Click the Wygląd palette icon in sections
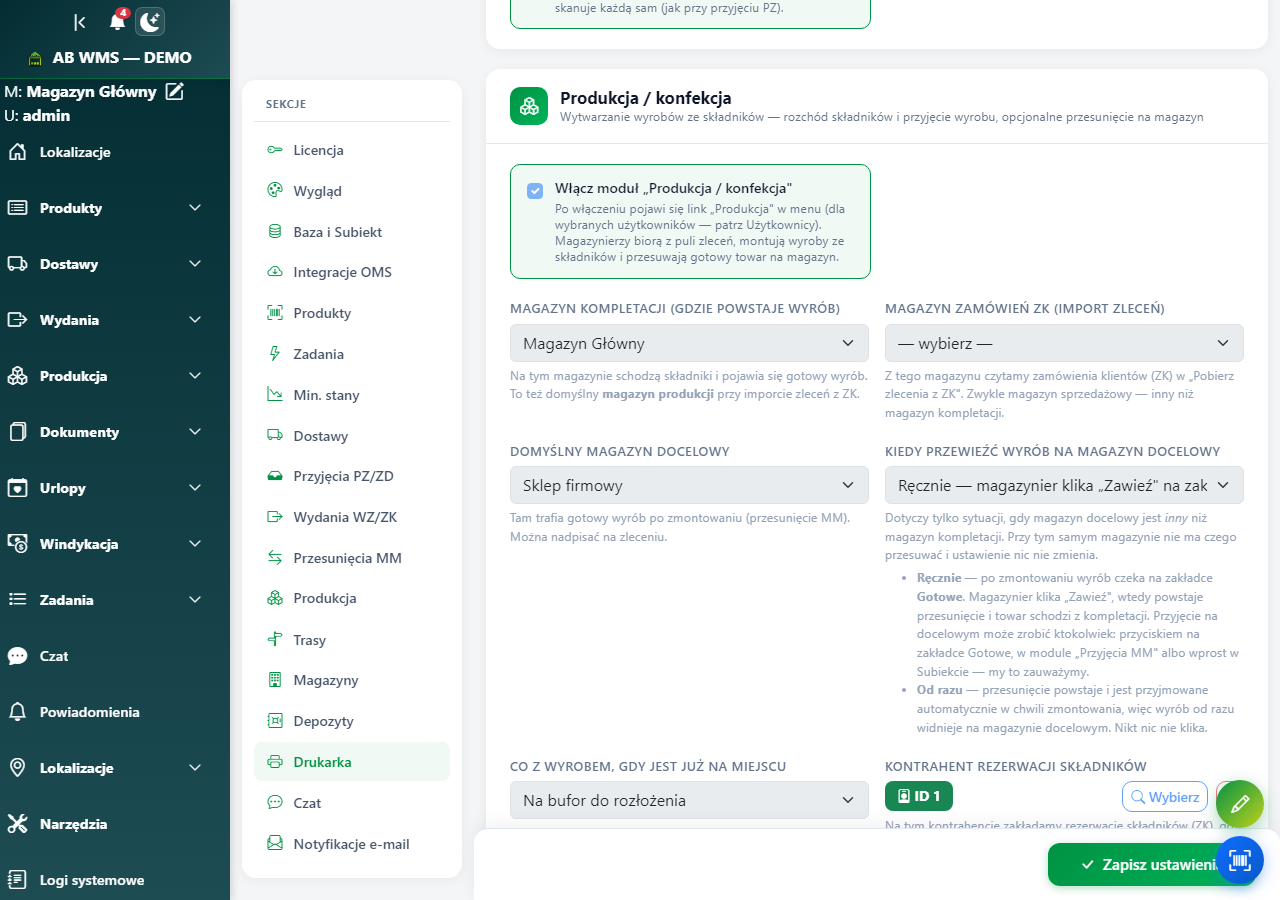The image size is (1280, 900). (275, 191)
